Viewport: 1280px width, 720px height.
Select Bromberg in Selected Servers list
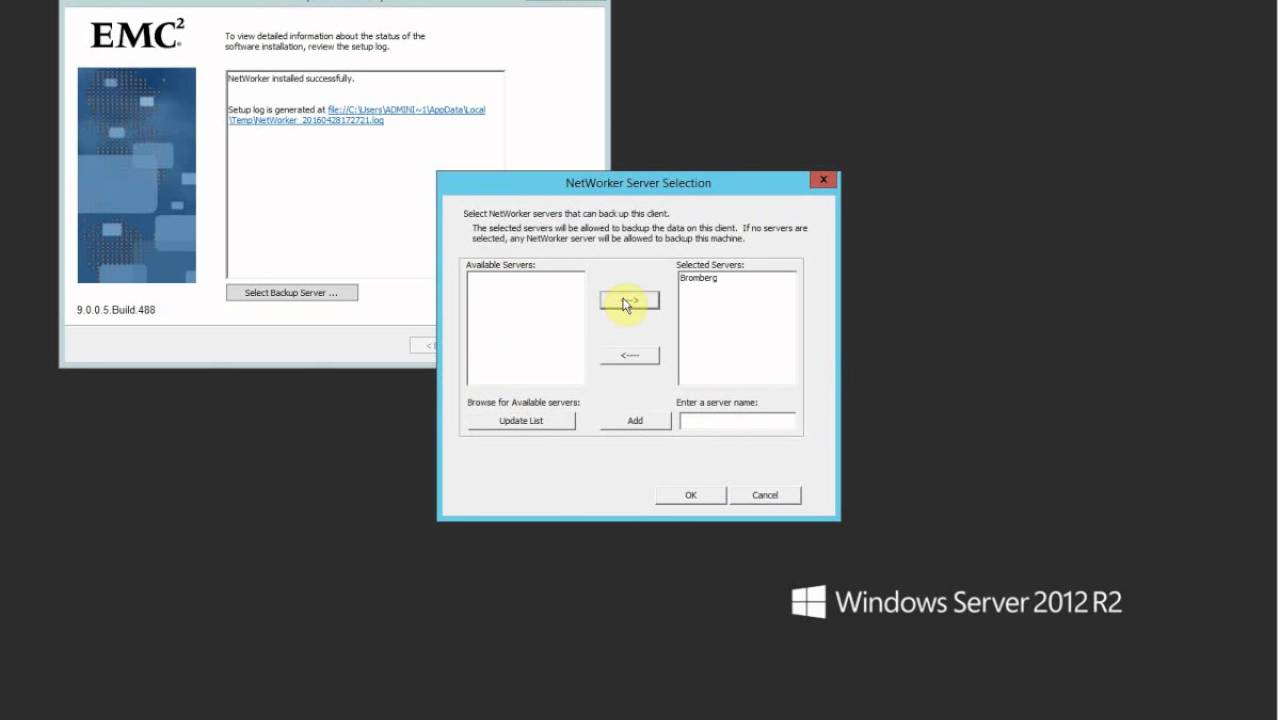[x=699, y=278]
